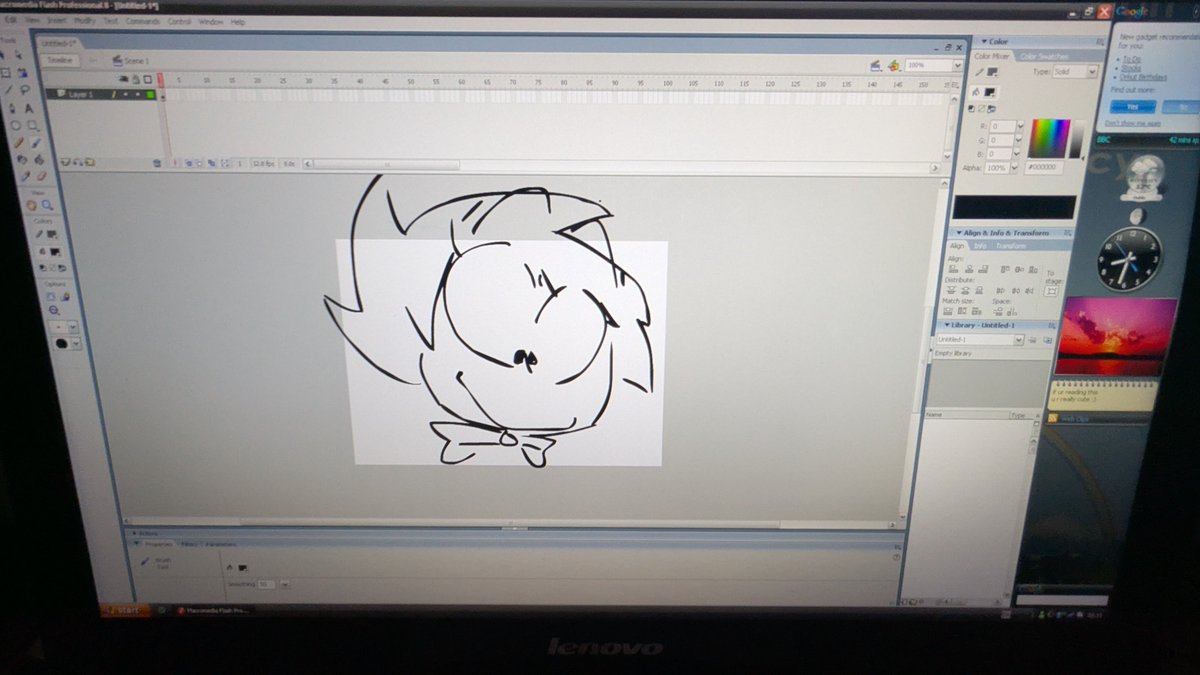Screen dimensions: 1200x675
Task: Toggle Show All Layers as Outlines icon
Action: (x=147, y=79)
